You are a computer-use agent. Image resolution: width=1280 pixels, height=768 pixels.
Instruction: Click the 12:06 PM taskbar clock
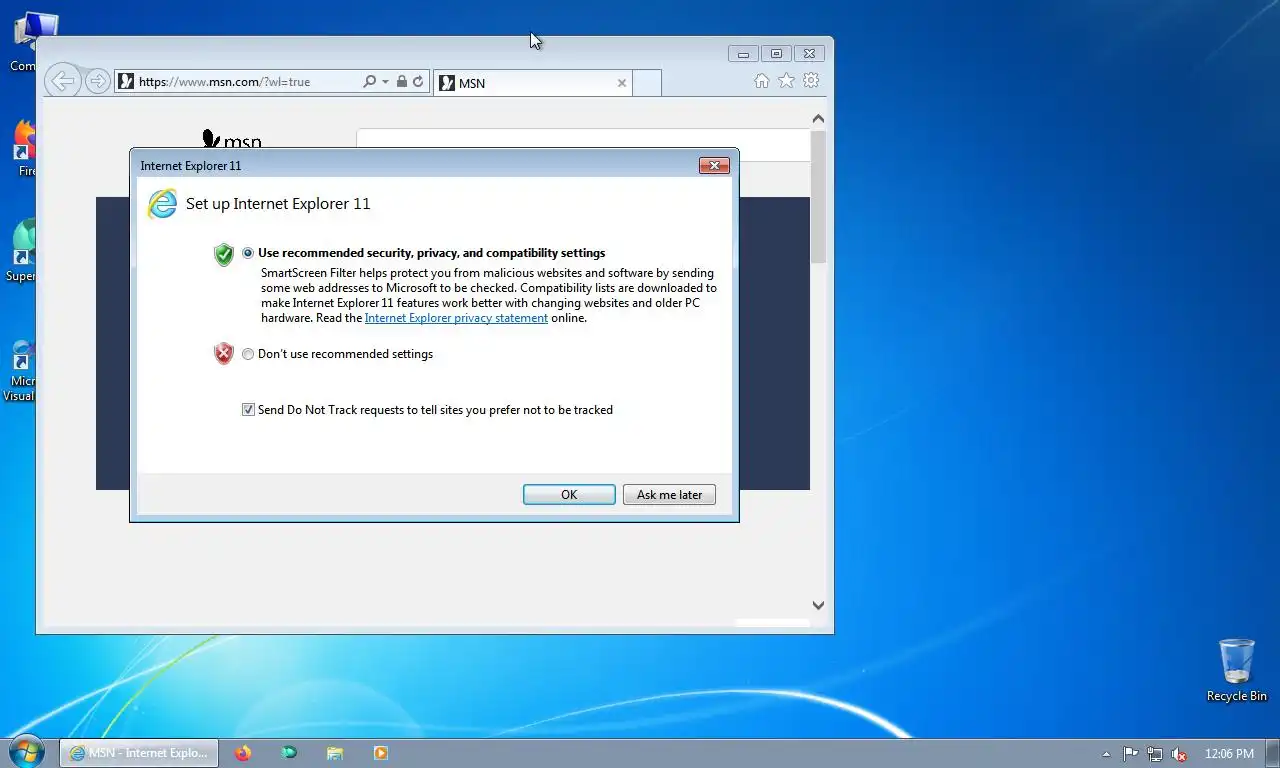1229,754
